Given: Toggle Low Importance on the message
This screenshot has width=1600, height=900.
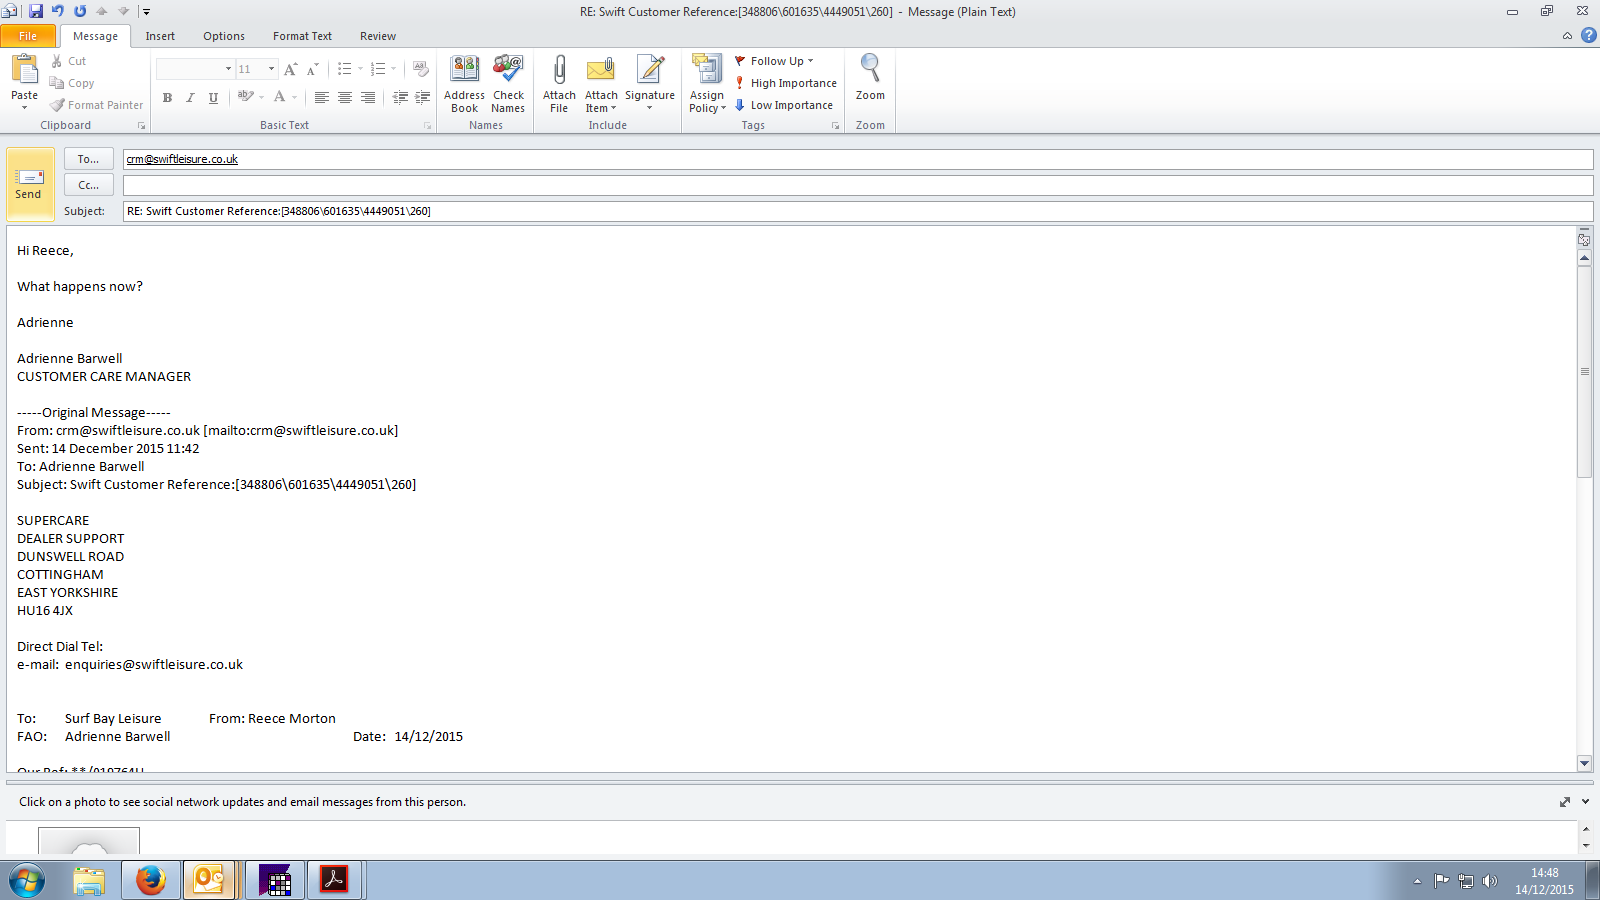Looking at the screenshot, I should click(x=783, y=105).
